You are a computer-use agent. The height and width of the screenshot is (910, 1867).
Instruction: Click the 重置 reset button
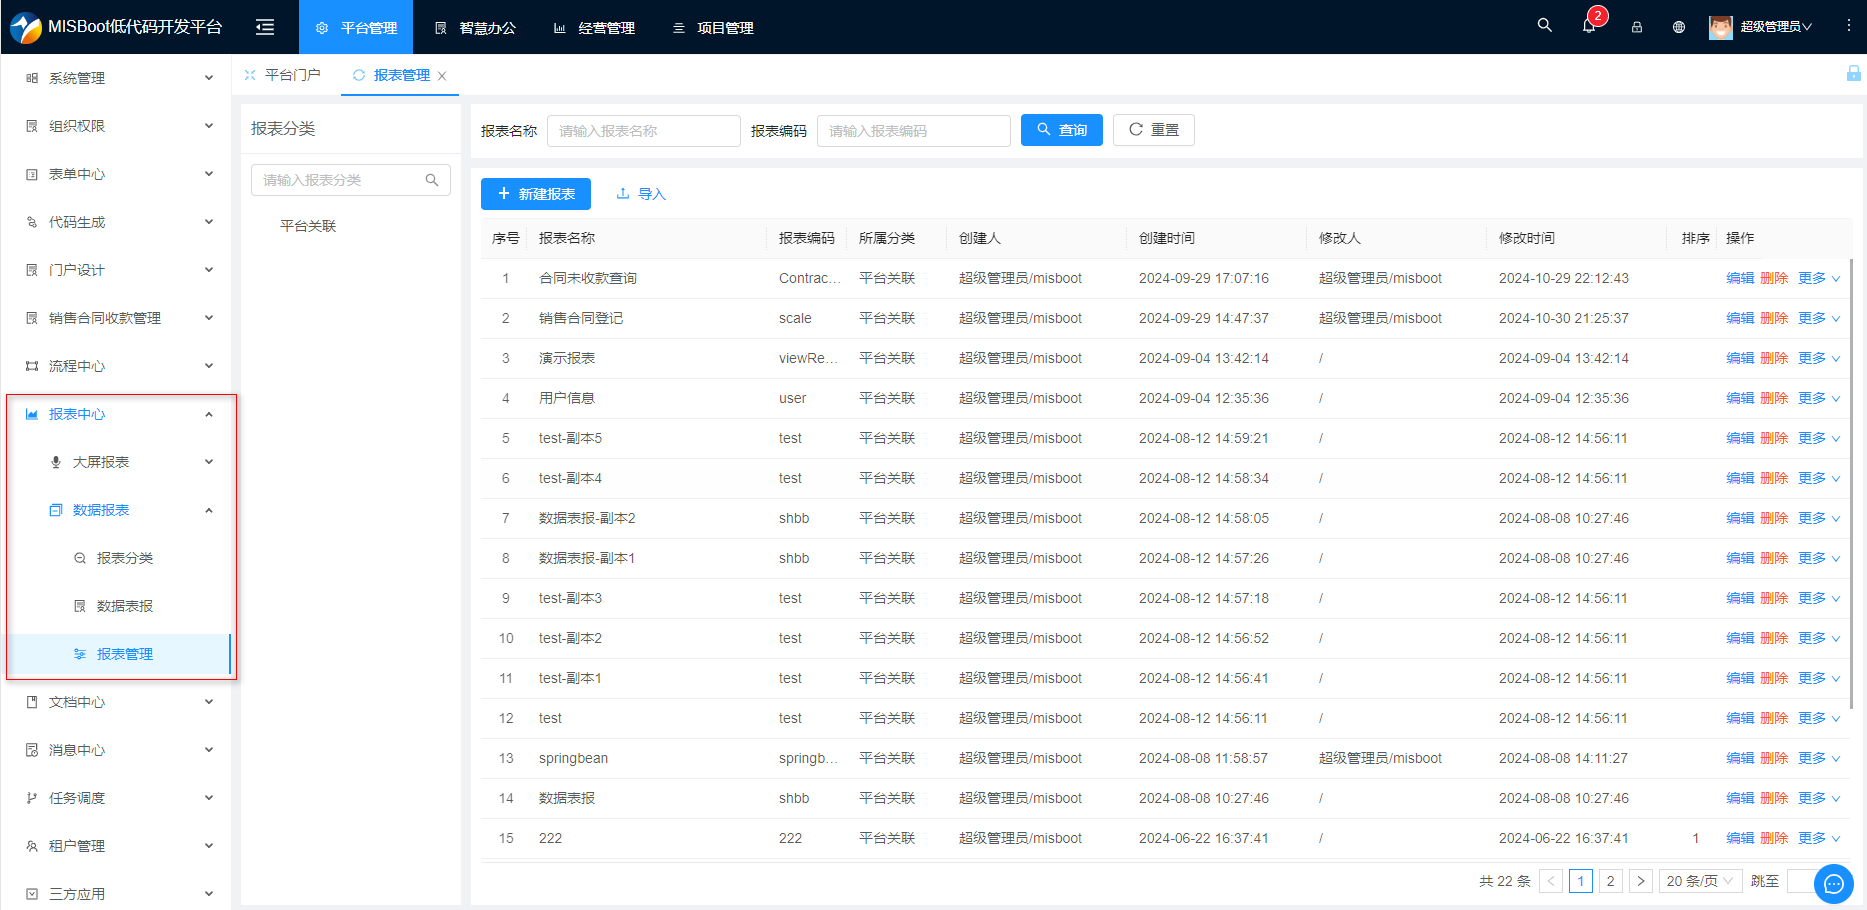tap(1154, 130)
